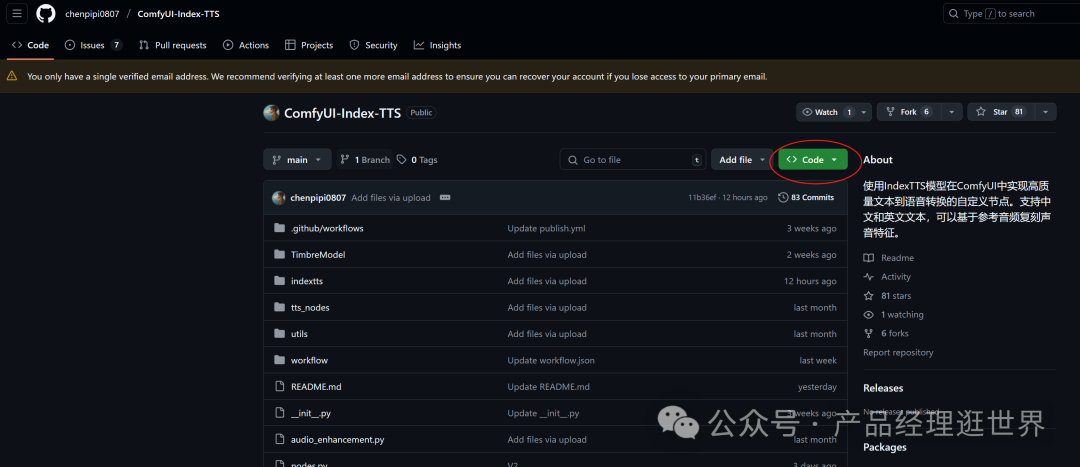
Task: Open the Add file dropdown
Action: click(x=742, y=159)
